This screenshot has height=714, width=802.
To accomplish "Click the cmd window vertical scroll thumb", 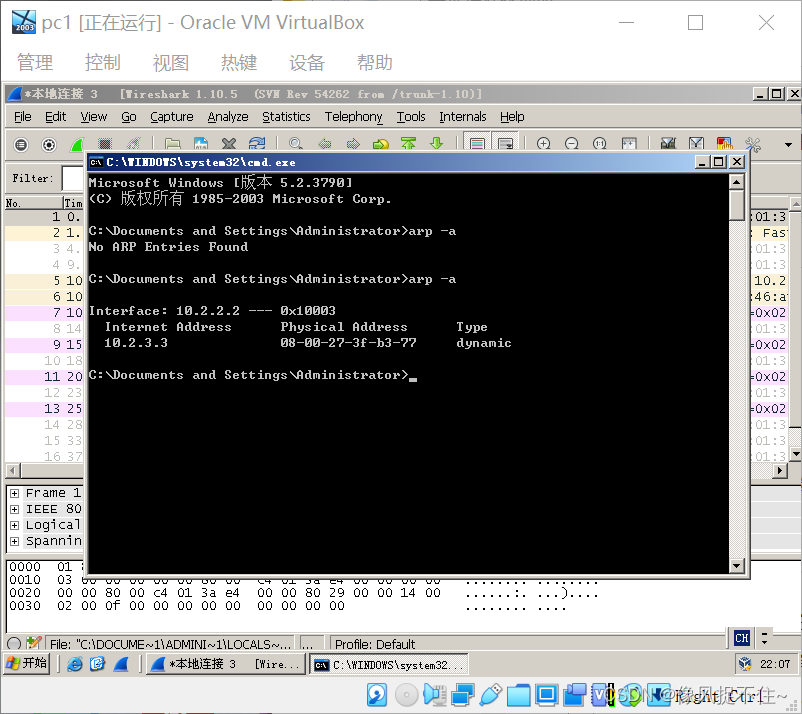I will (x=737, y=205).
